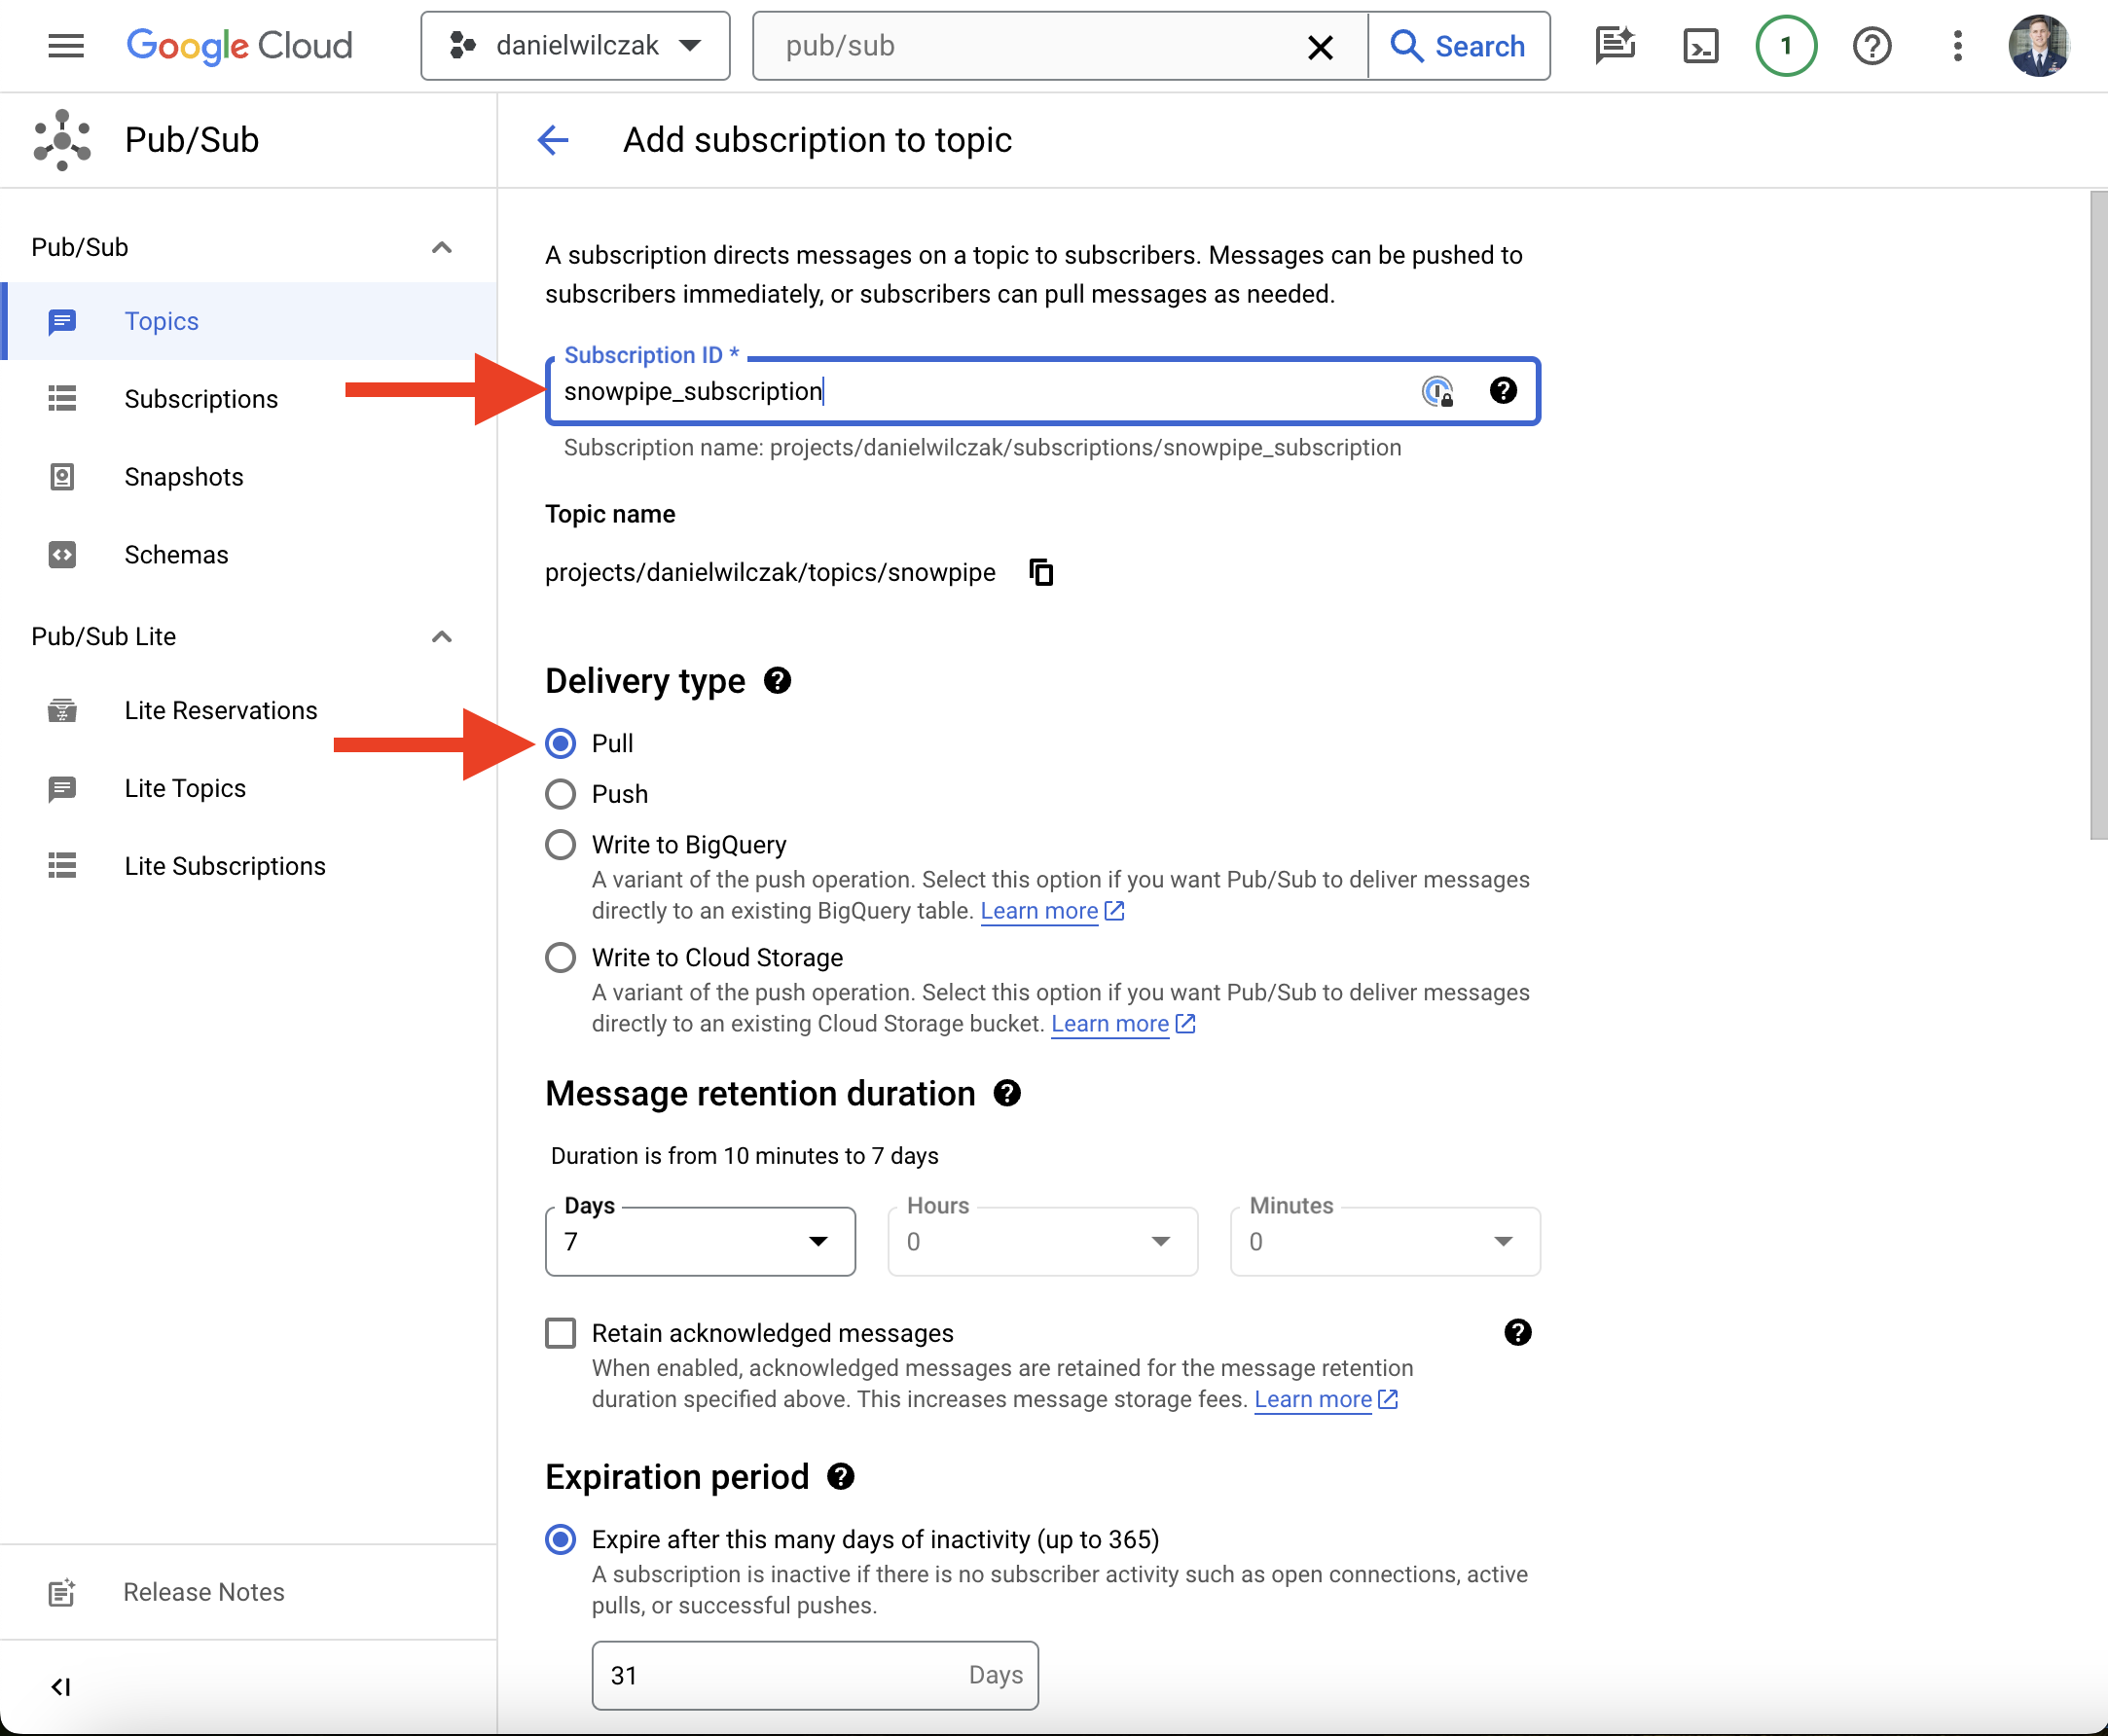Open the three-dot settings menu
This screenshot has width=2108, height=1736.
1957,46
